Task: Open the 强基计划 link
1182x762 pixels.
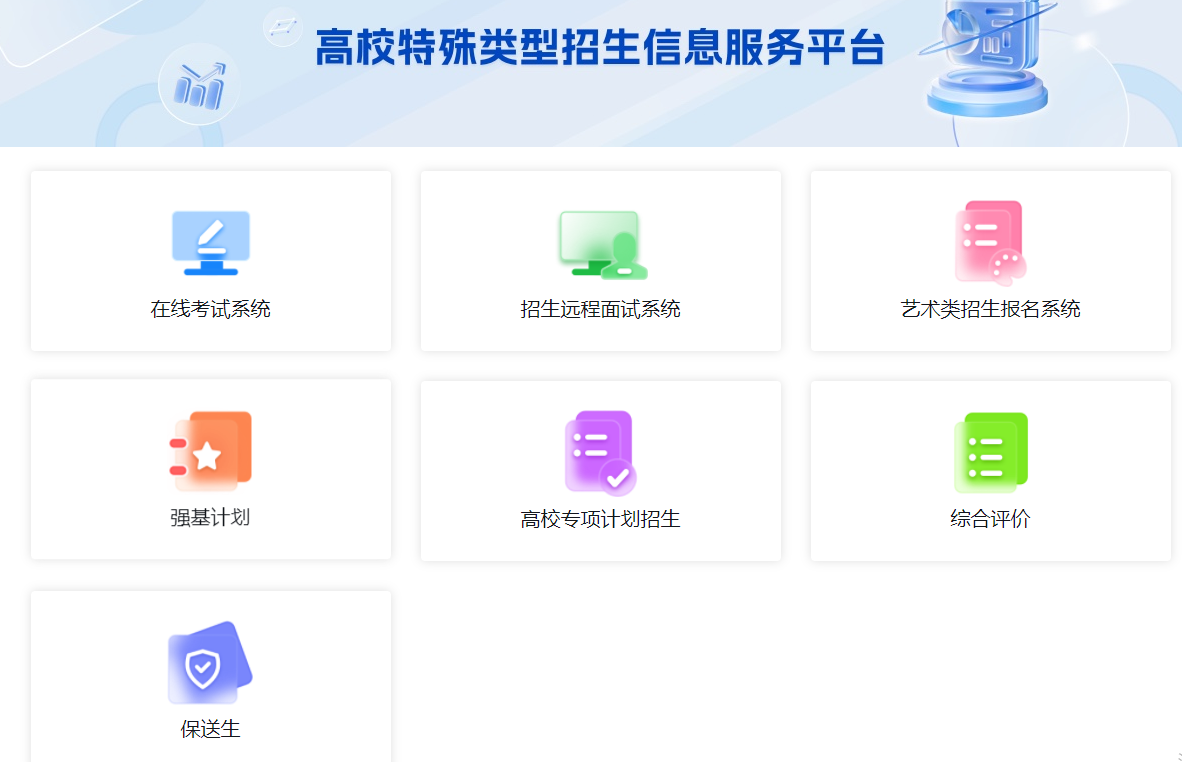Action: 210,518
